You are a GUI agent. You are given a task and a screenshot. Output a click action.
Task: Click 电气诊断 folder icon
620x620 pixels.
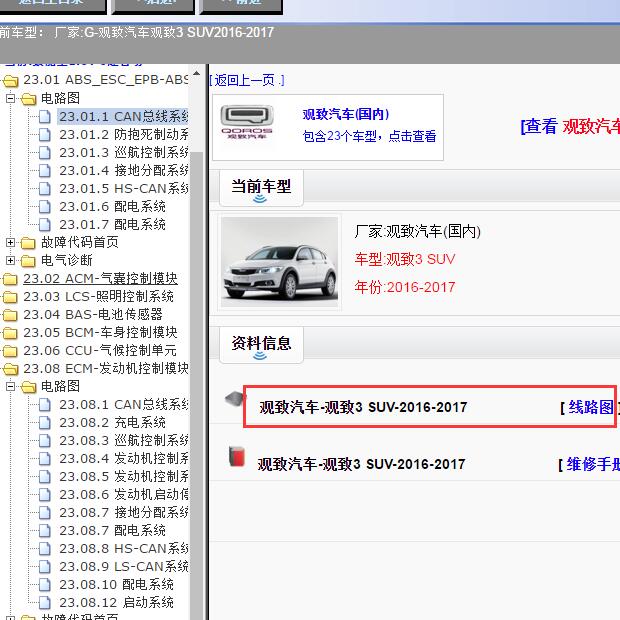[x=28, y=261]
